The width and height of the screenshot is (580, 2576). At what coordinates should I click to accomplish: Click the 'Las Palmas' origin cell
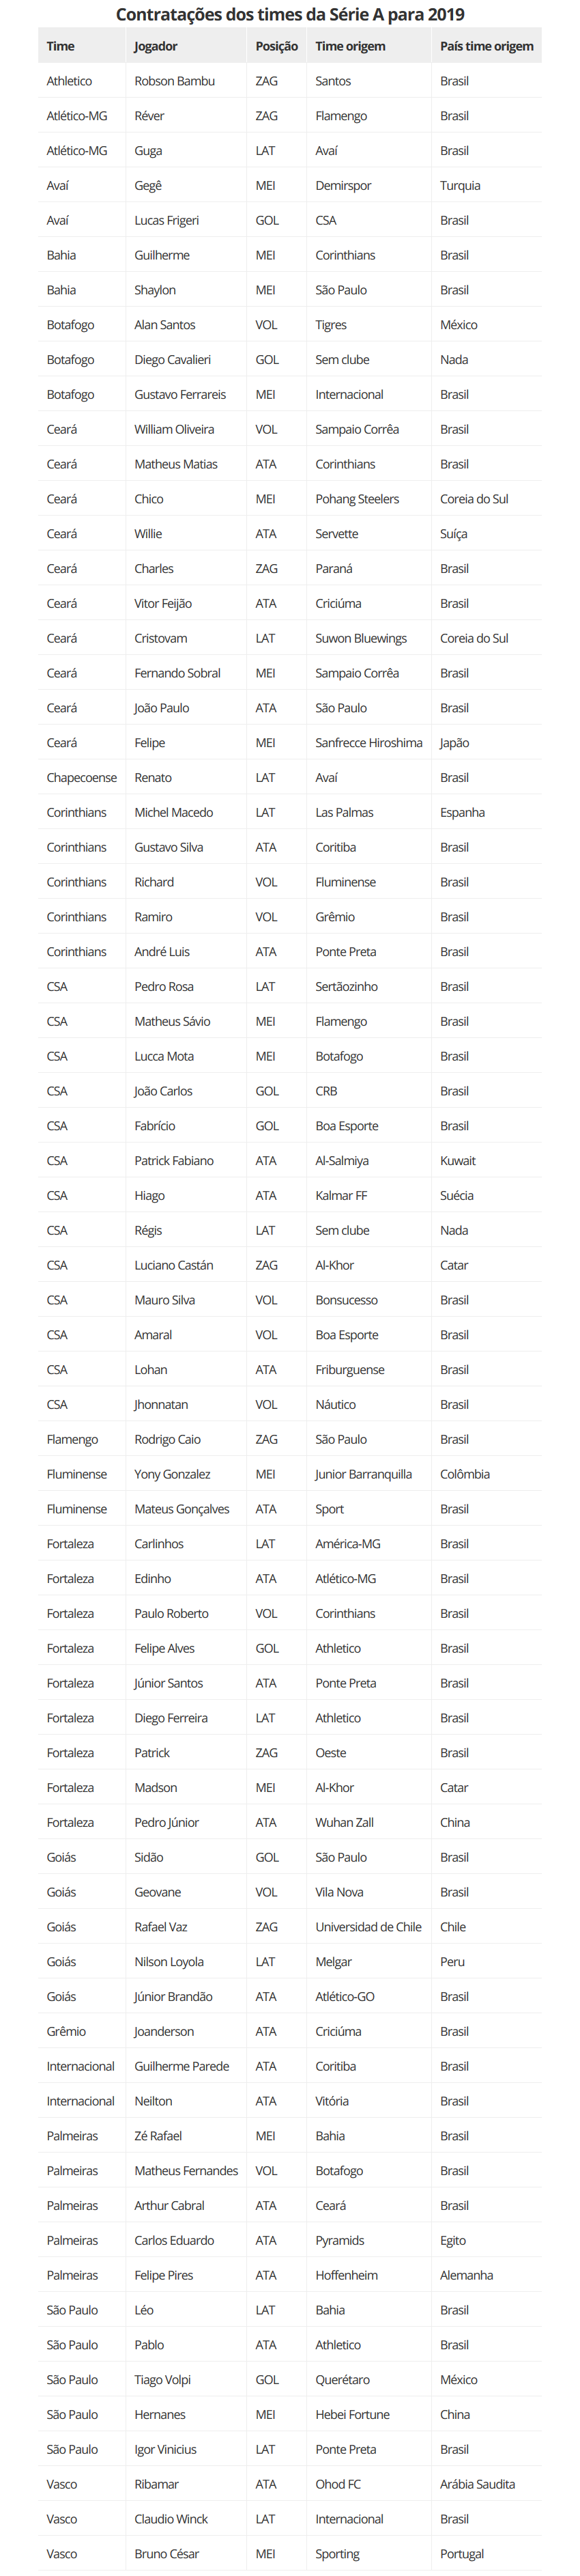[344, 813]
